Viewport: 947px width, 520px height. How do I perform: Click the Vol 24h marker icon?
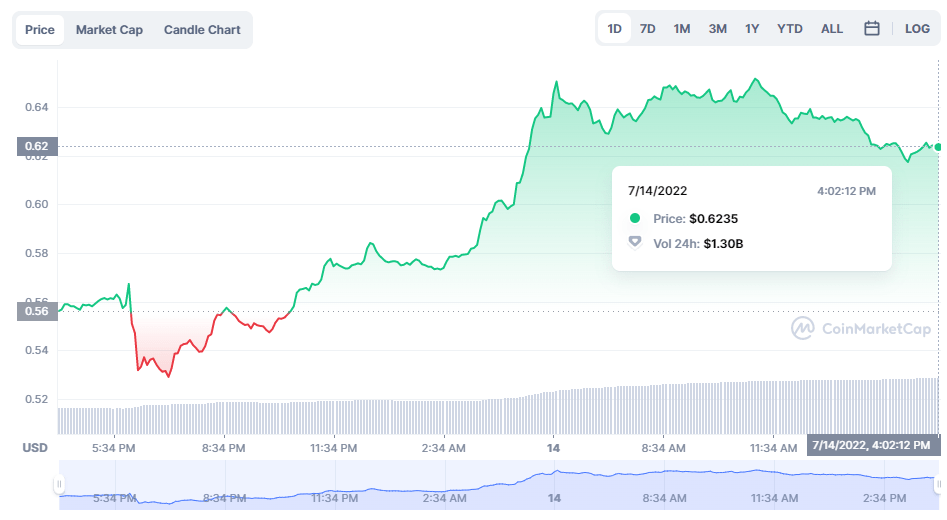[x=634, y=242]
